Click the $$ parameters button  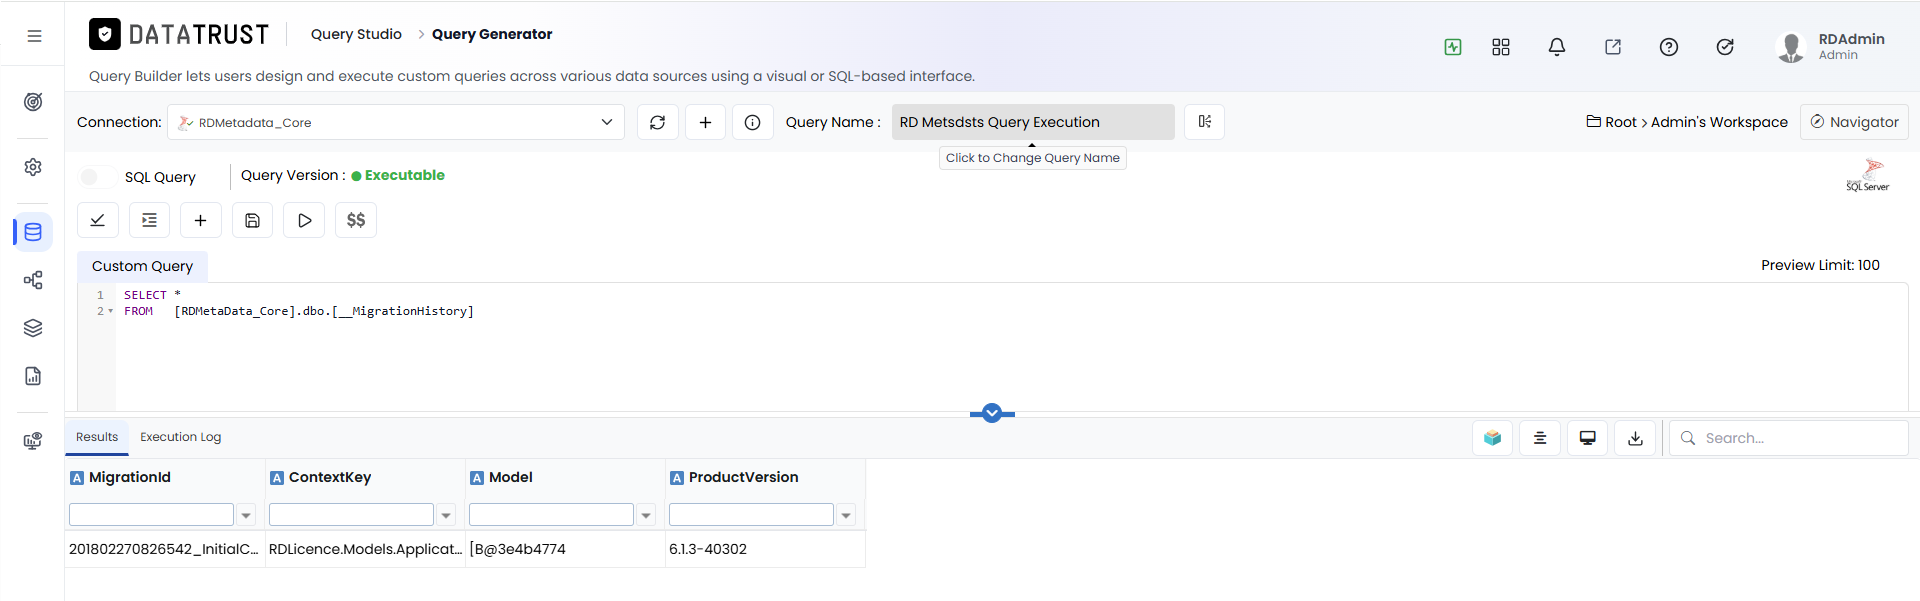click(x=356, y=220)
